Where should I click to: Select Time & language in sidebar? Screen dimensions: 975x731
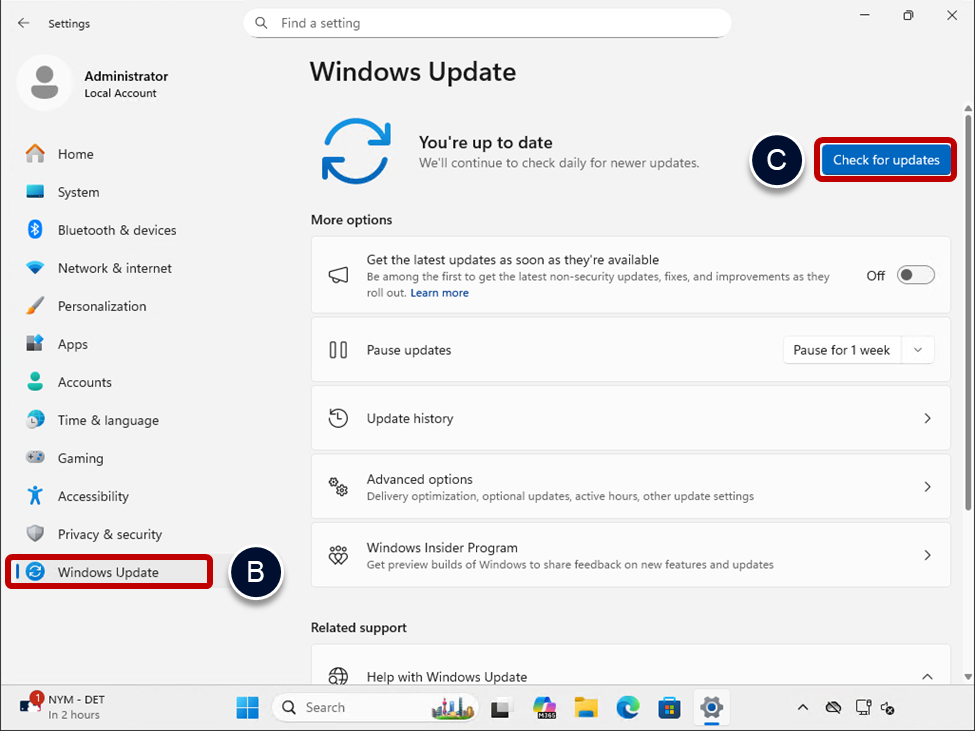(108, 420)
